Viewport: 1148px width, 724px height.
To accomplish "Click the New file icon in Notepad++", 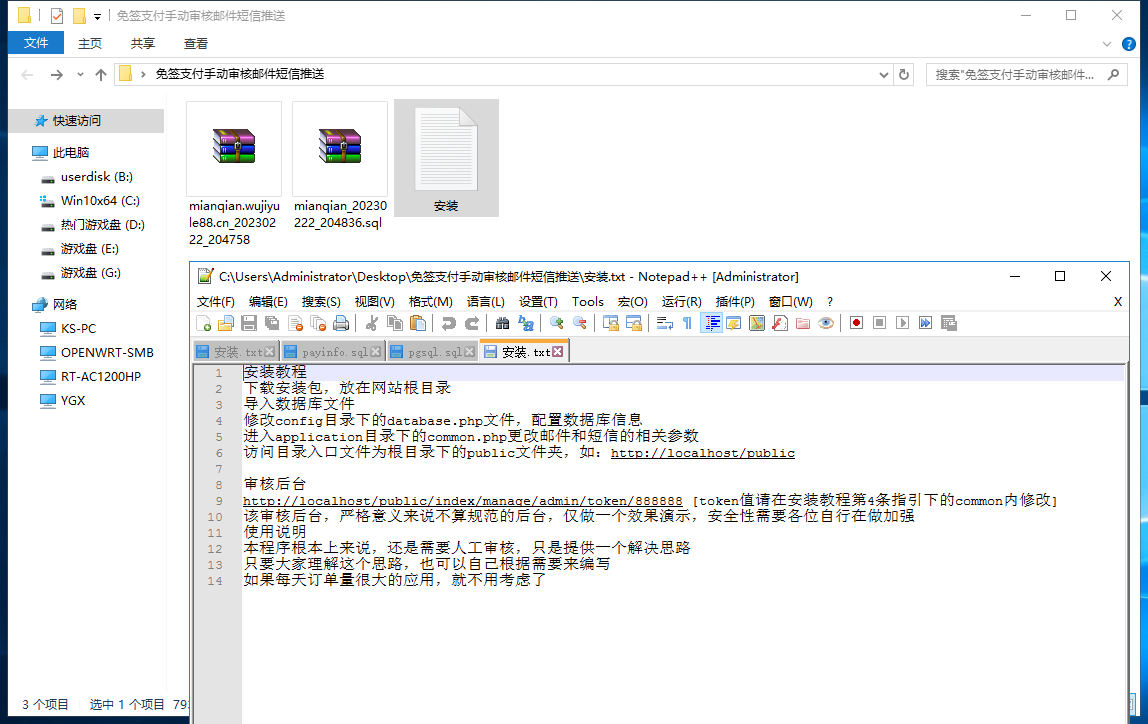I will [204, 323].
